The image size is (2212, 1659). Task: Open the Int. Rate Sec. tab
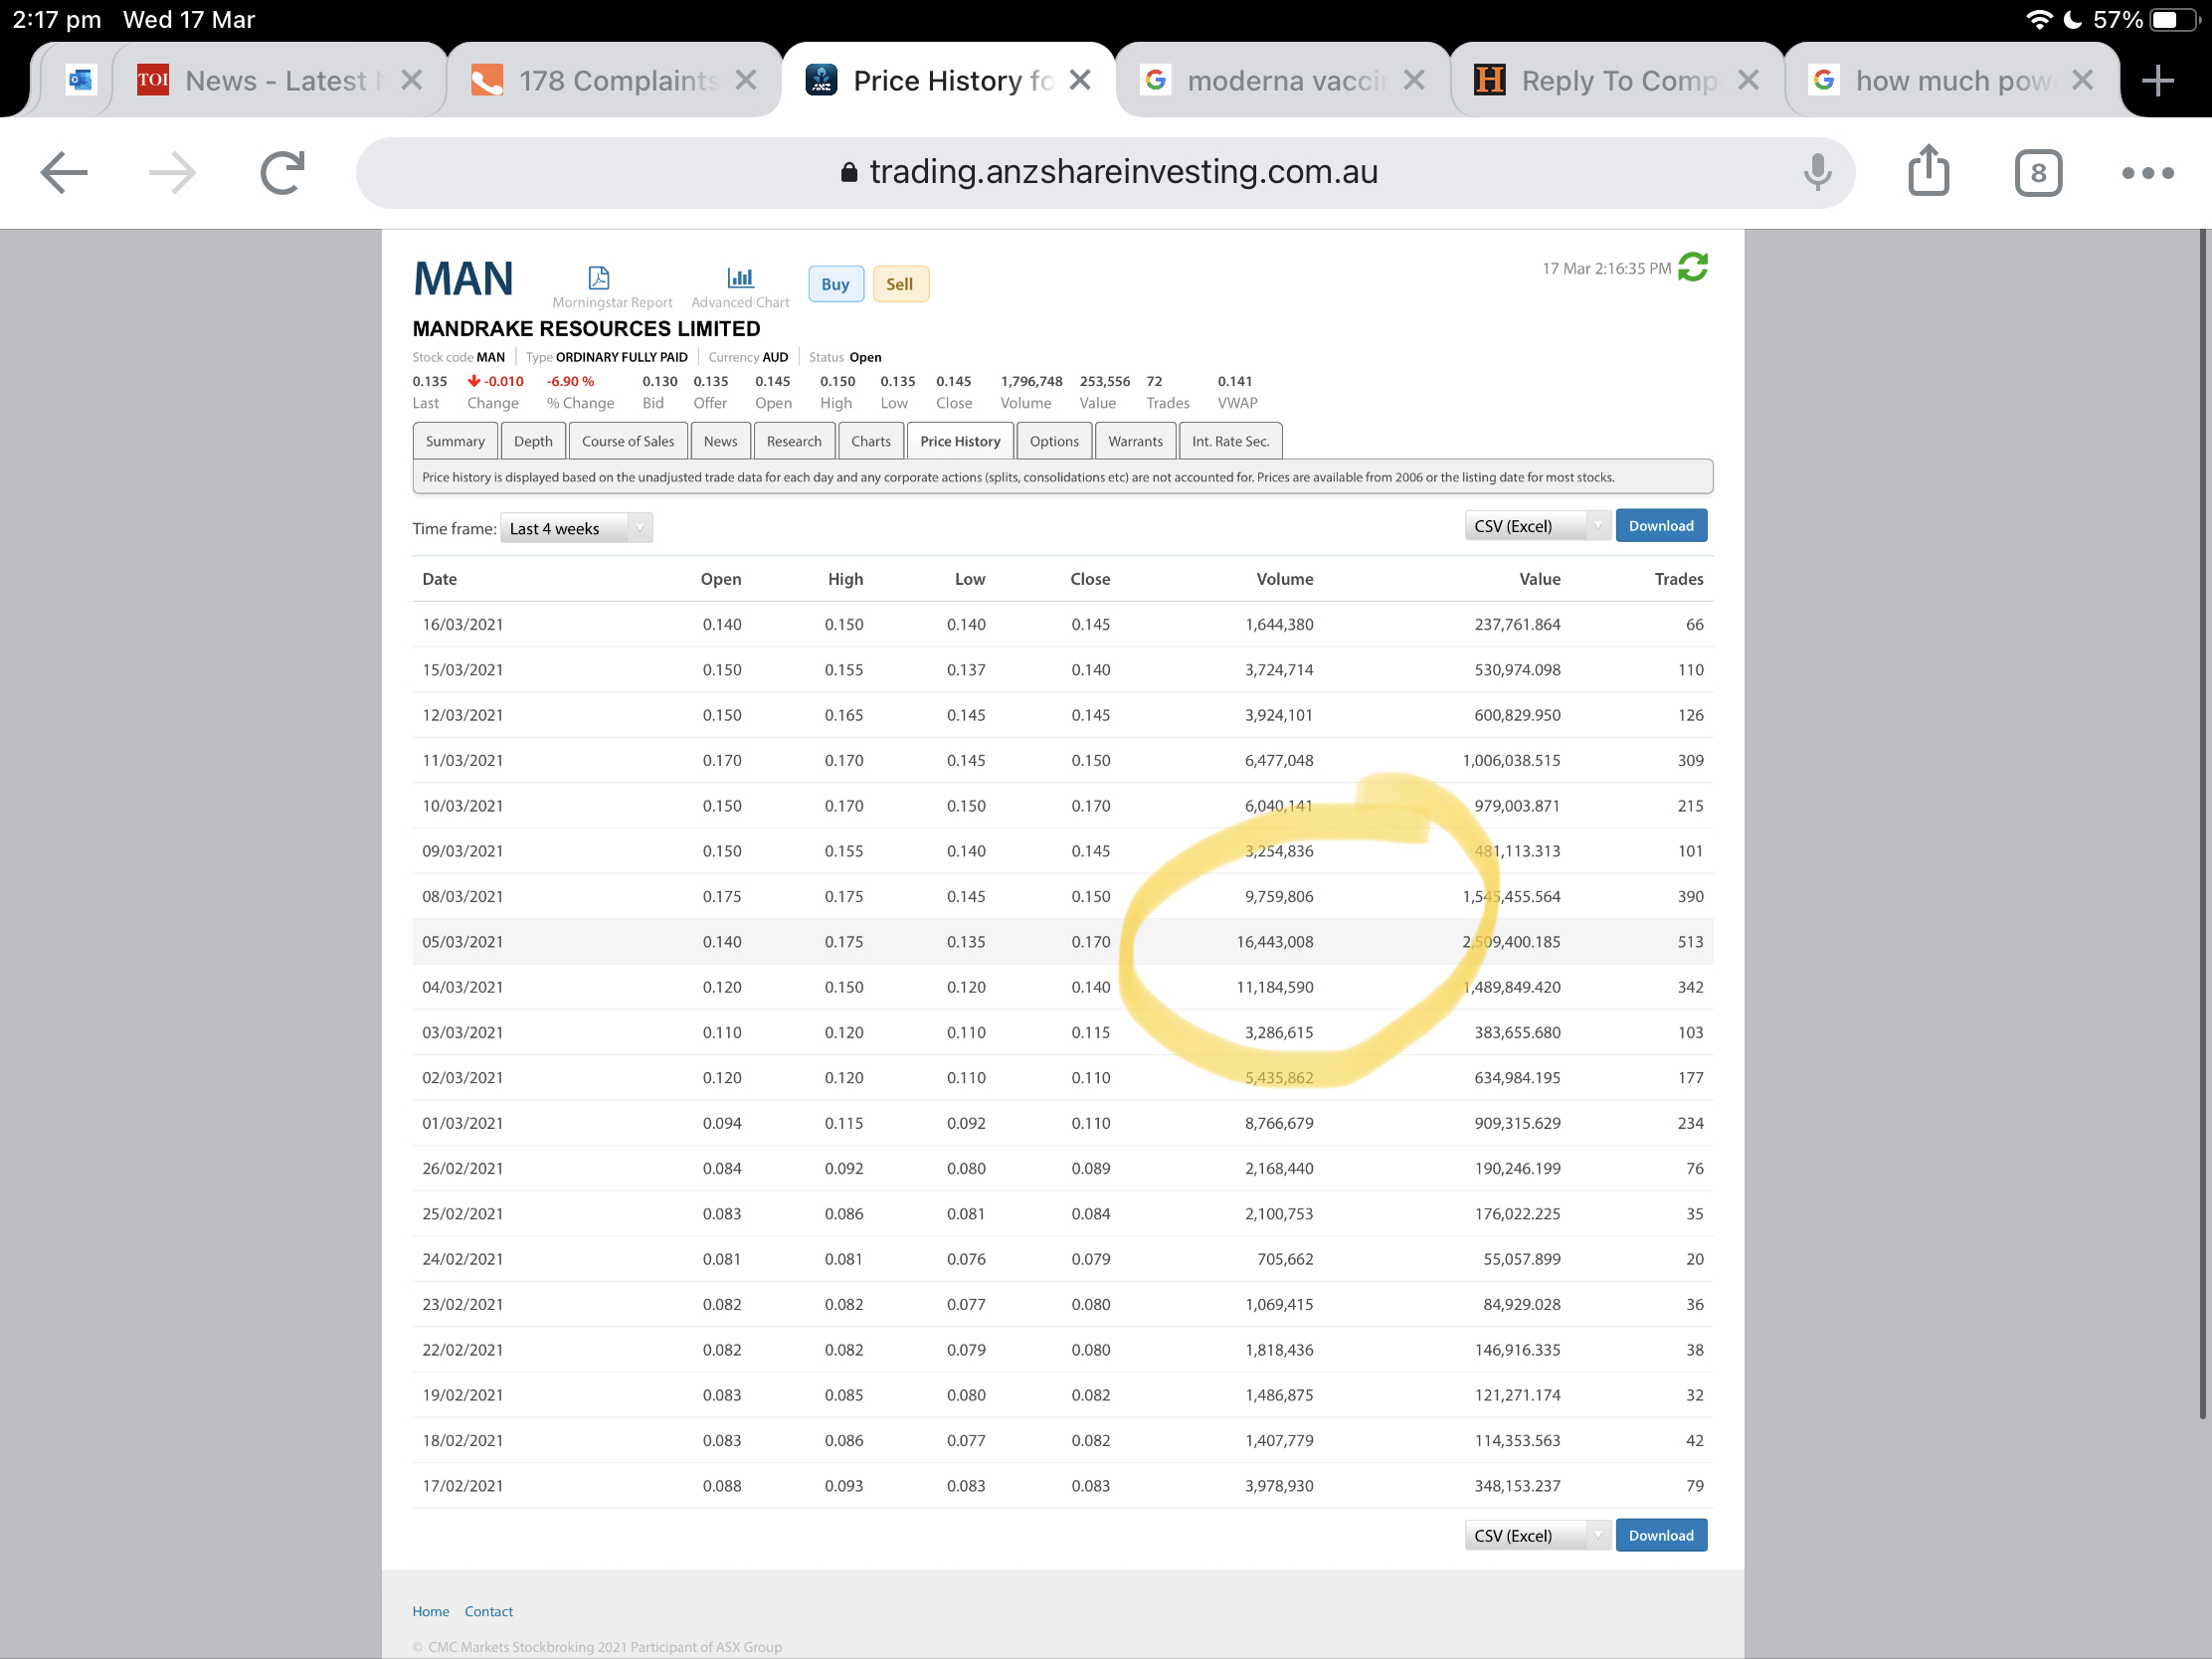(x=1230, y=441)
